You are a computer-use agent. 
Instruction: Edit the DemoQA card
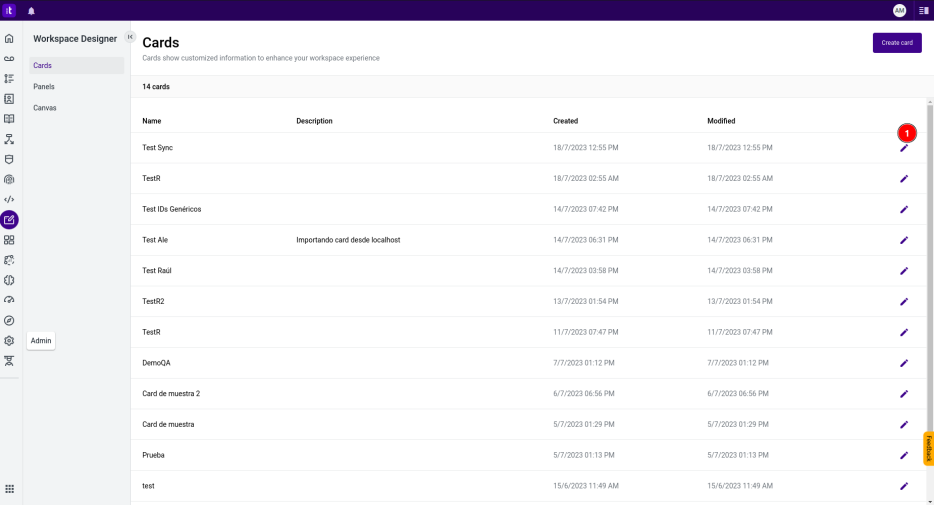904,363
